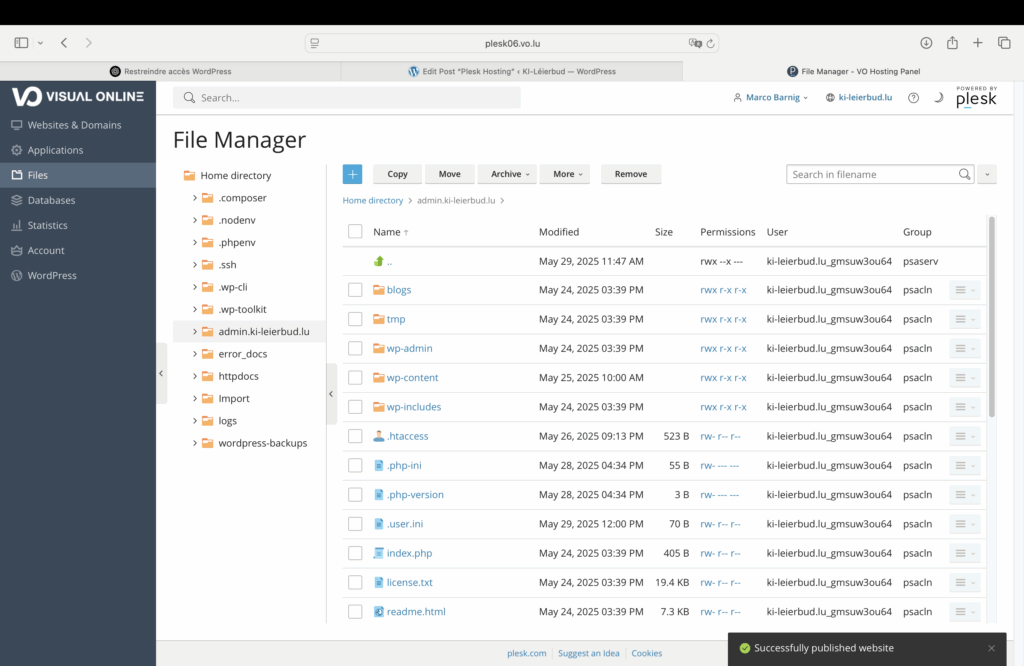Switch to the Restreindre accès WordPress tab
Viewport: 1024px width, 666px height.
(x=171, y=71)
